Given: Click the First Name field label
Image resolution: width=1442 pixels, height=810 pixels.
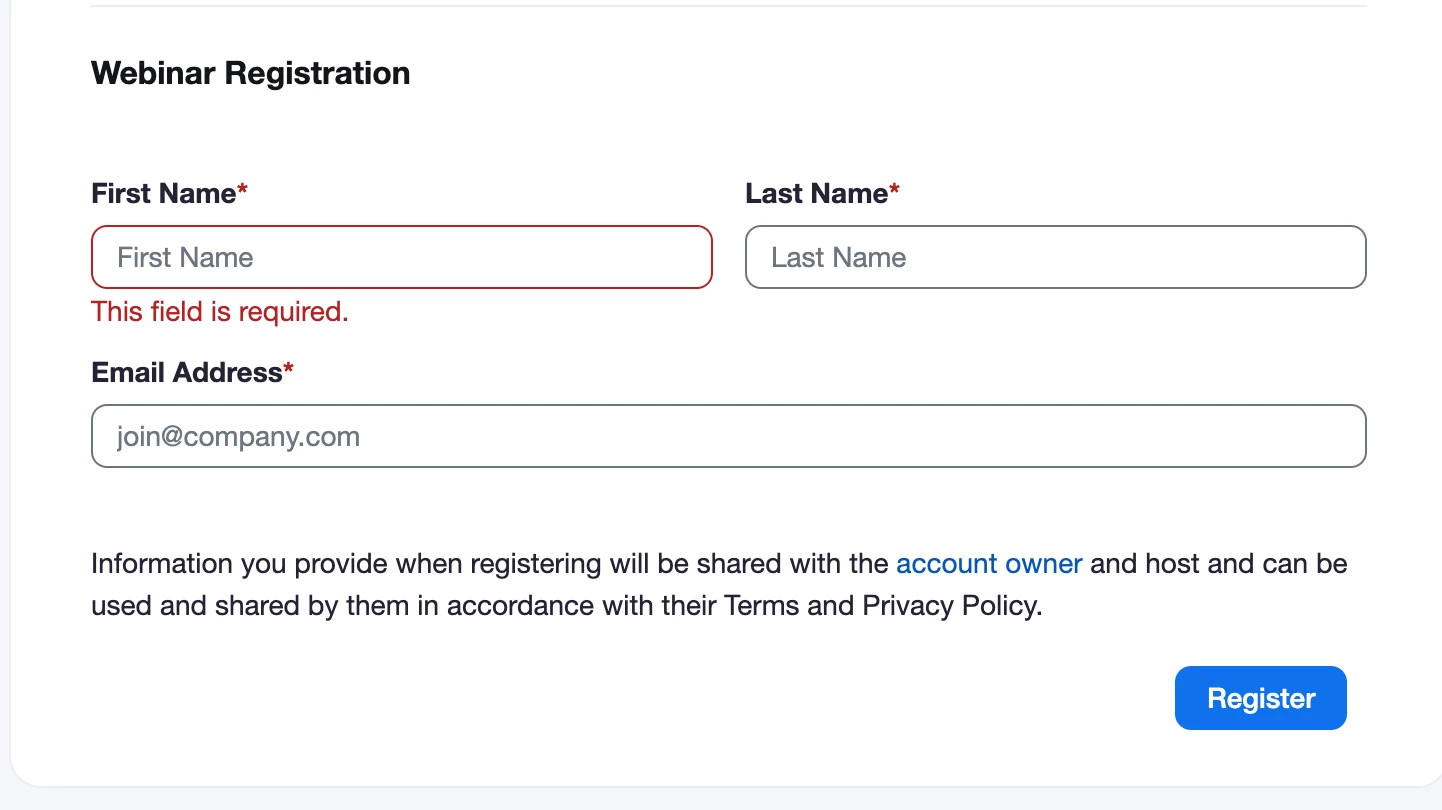Looking at the screenshot, I should point(163,193).
